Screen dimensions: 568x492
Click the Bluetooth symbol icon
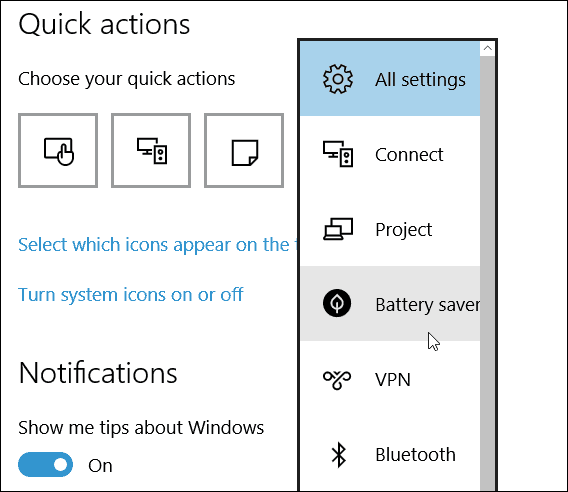(339, 455)
